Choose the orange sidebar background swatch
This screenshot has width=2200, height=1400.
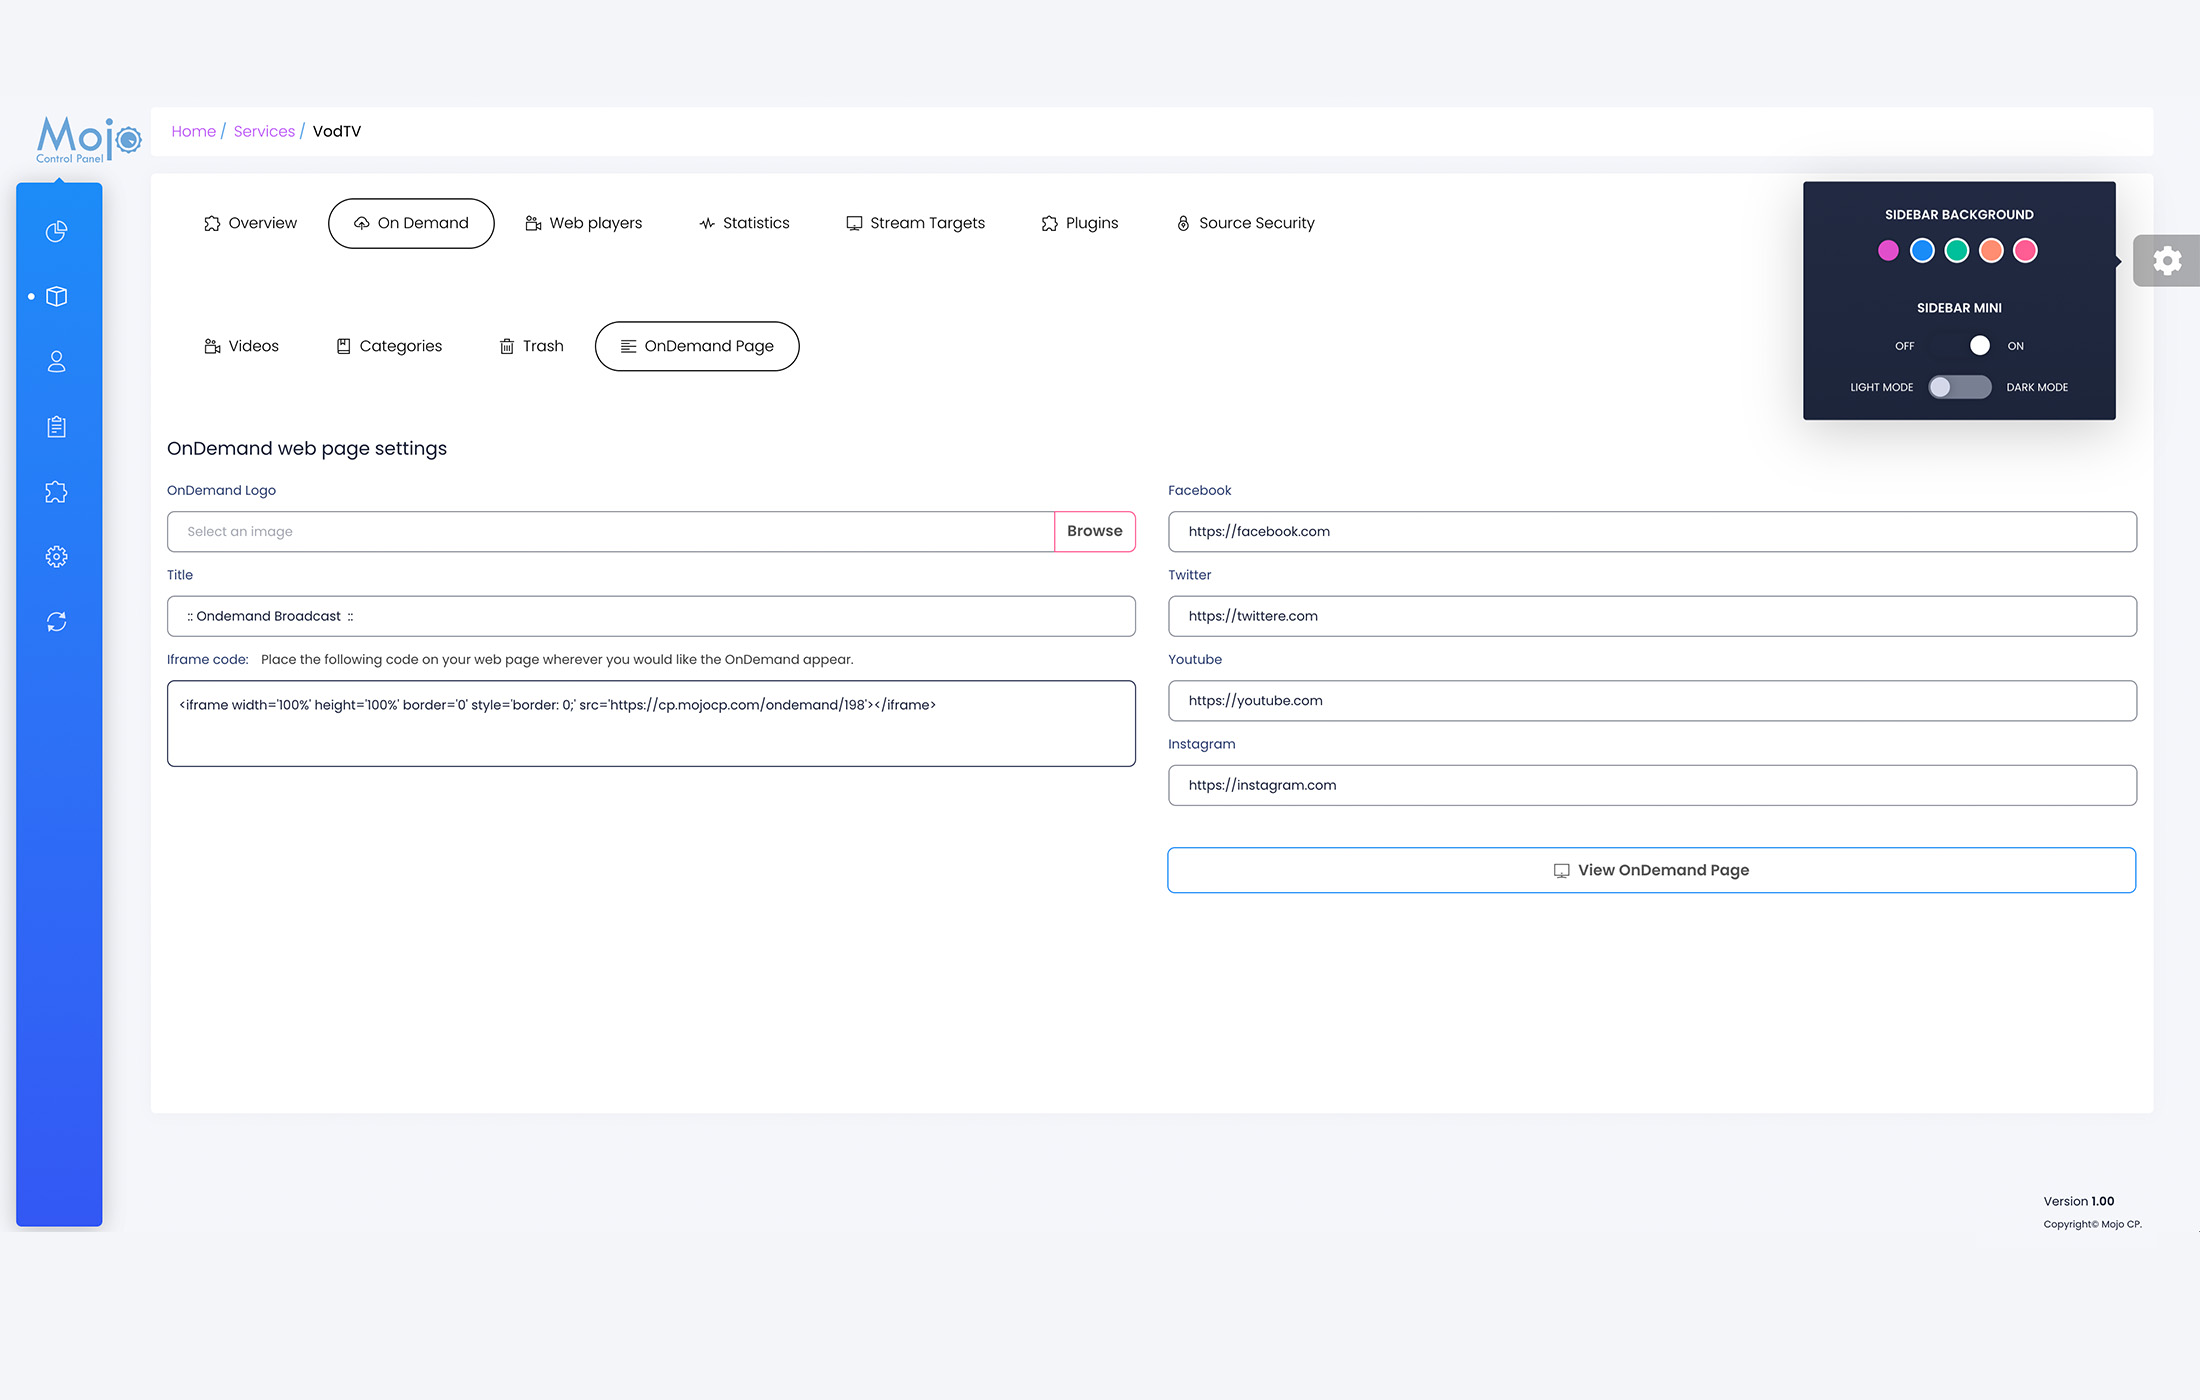point(1991,251)
